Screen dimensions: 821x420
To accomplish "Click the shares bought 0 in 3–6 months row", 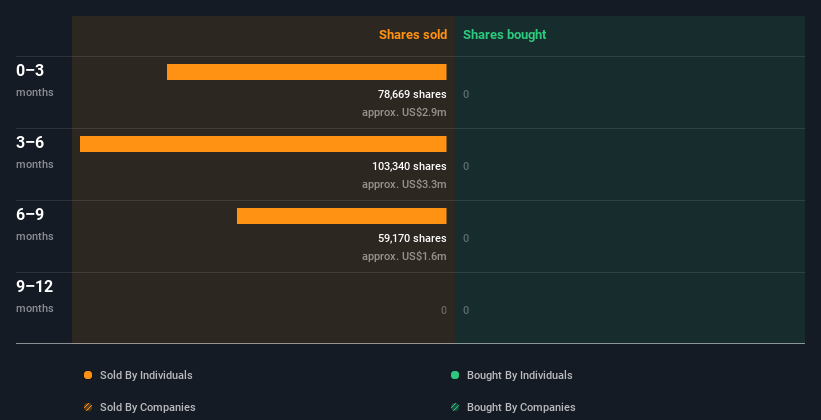I will pos(466,167).
